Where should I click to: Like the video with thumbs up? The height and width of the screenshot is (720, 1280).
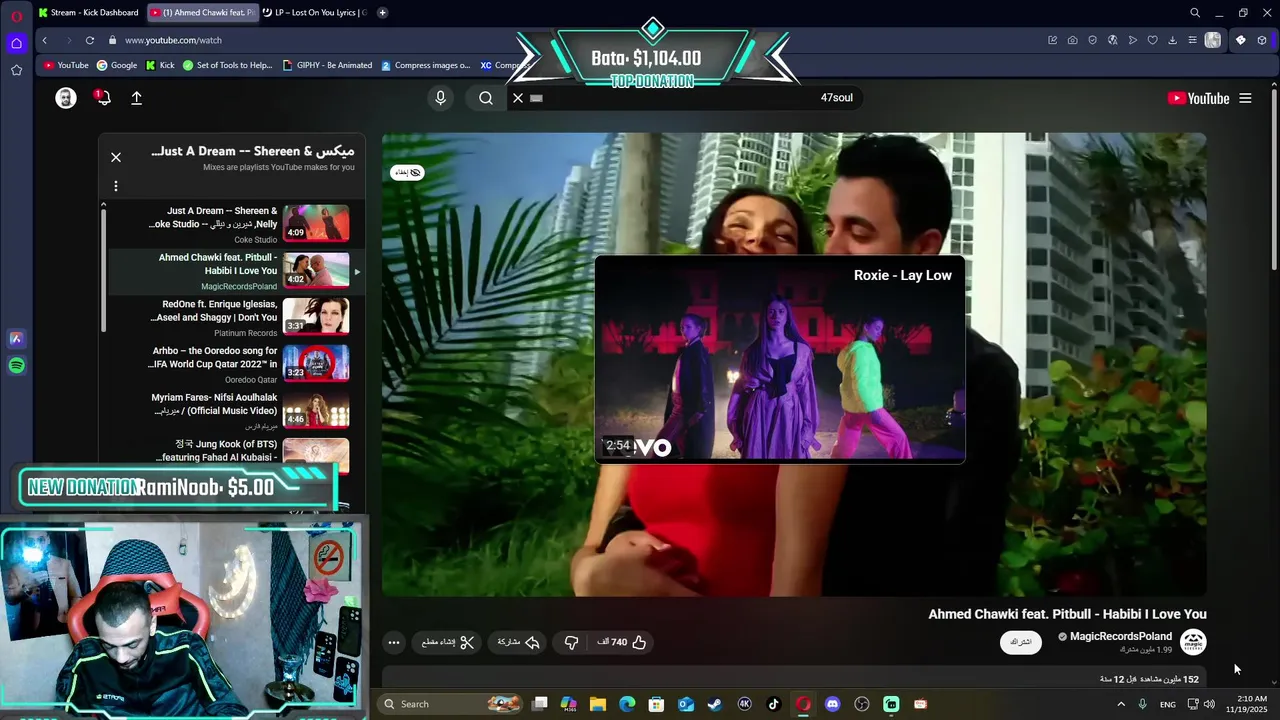tap(622, 642)
